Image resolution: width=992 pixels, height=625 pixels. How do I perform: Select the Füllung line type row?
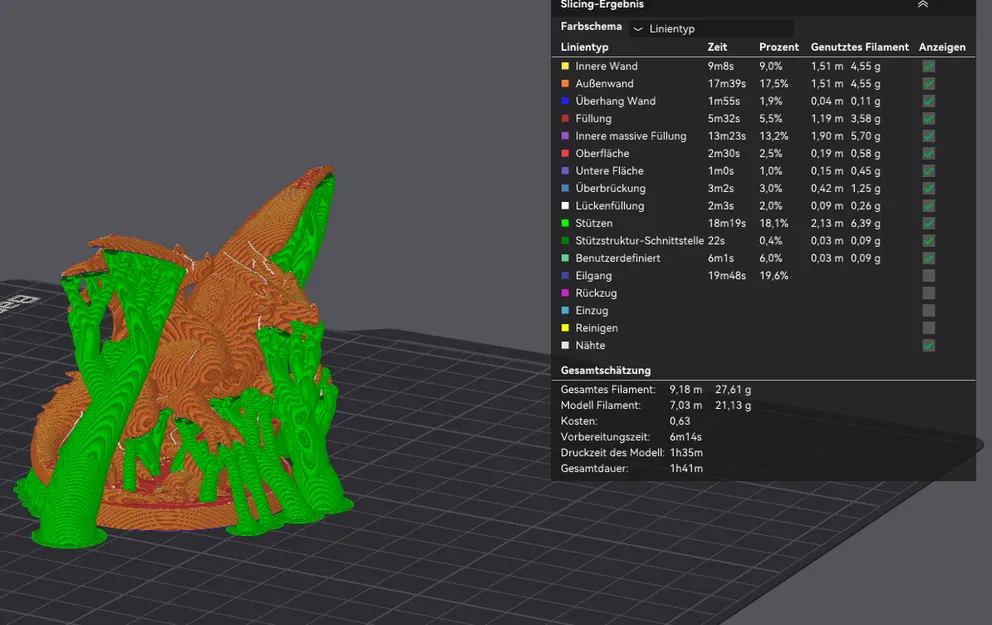tap(593, 119)
